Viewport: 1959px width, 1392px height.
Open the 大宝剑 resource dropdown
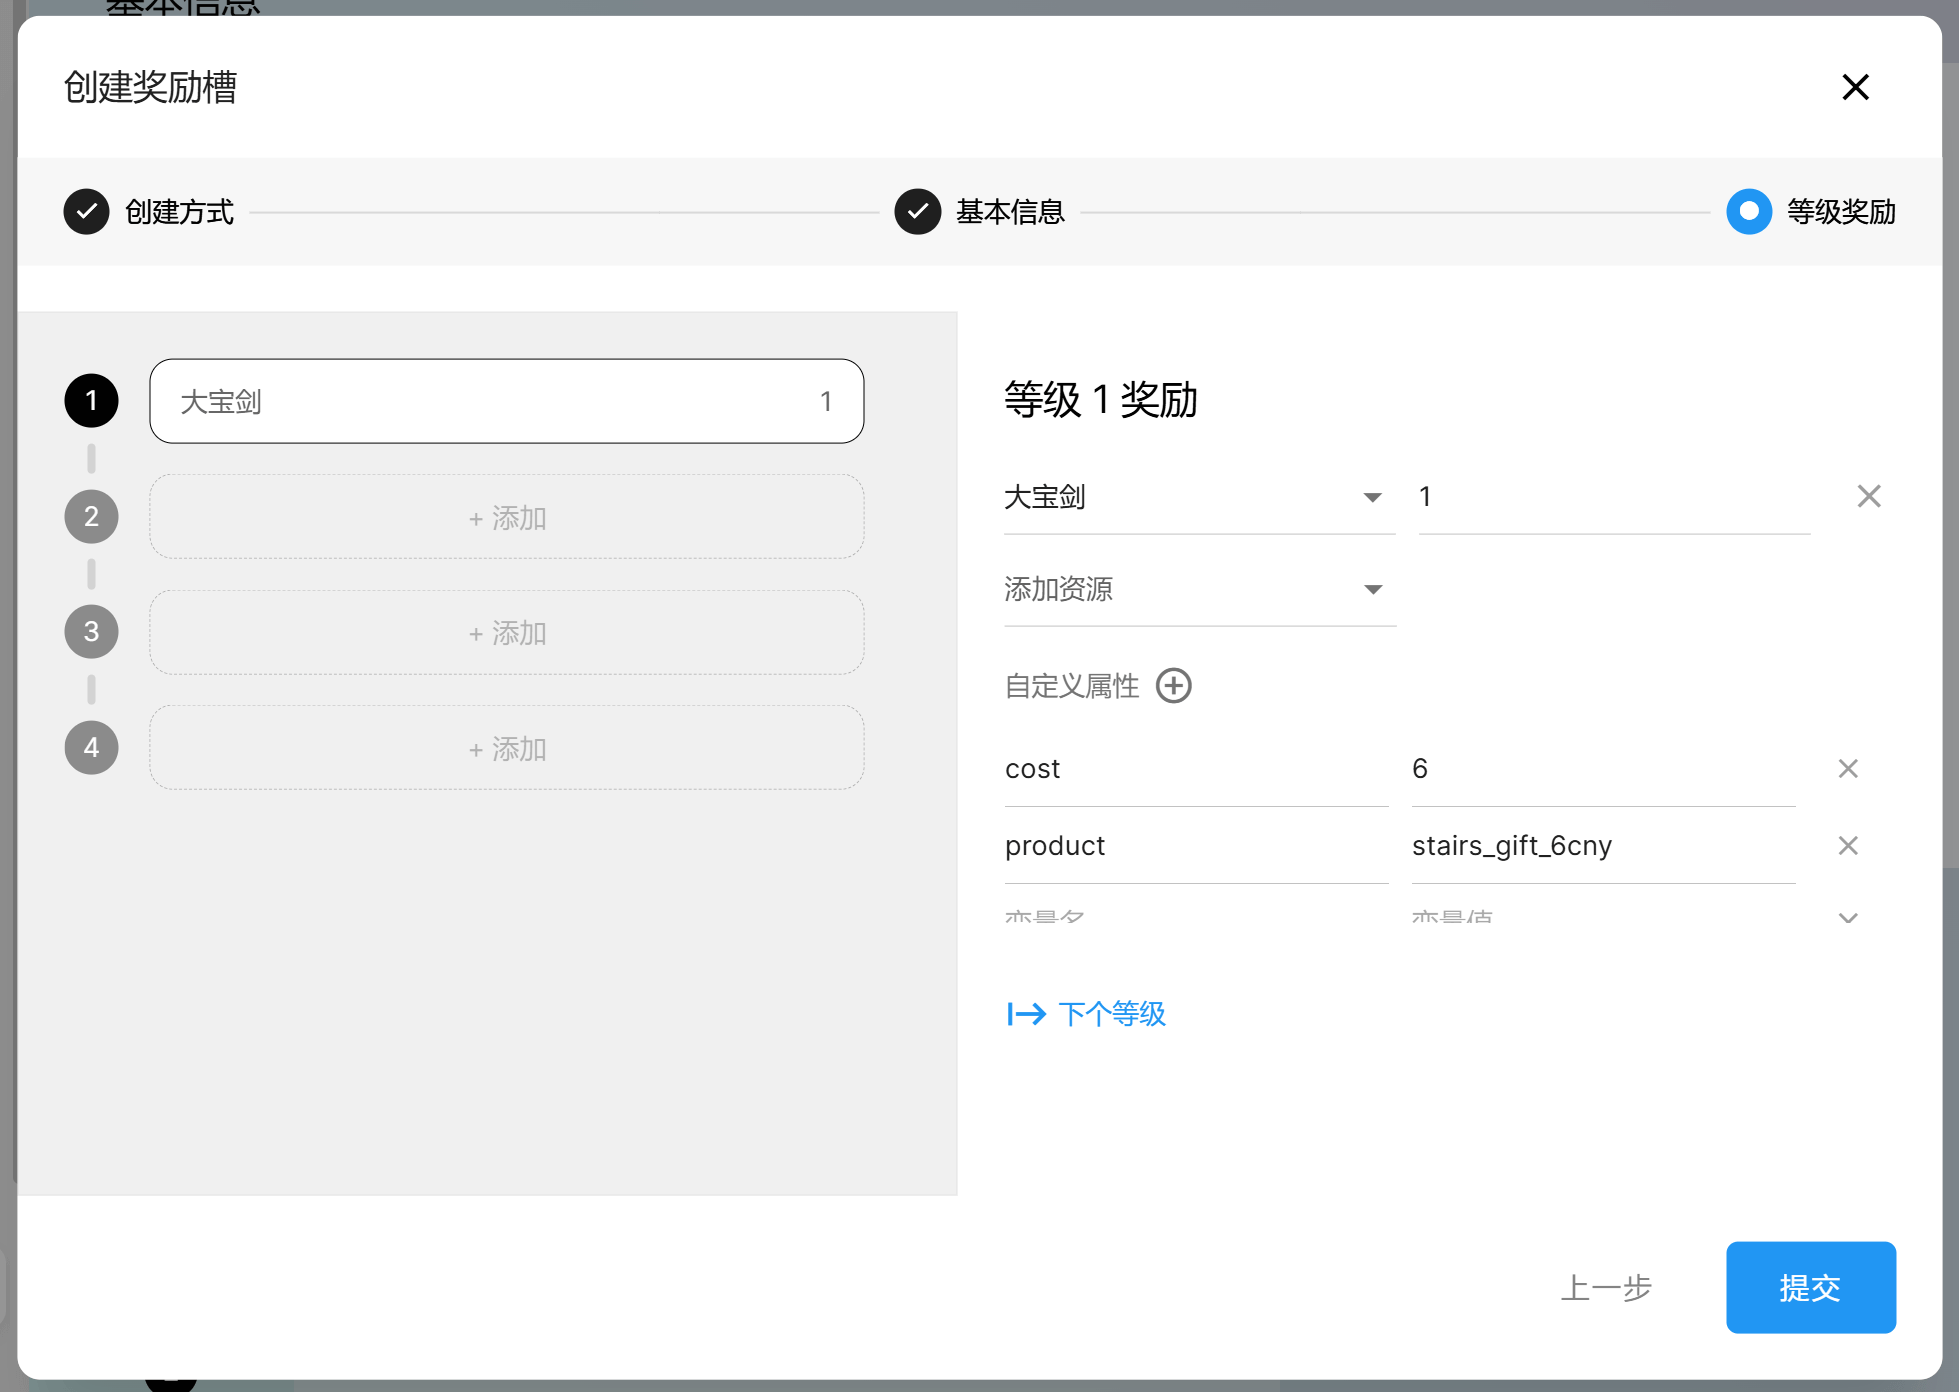point(1198,497)
